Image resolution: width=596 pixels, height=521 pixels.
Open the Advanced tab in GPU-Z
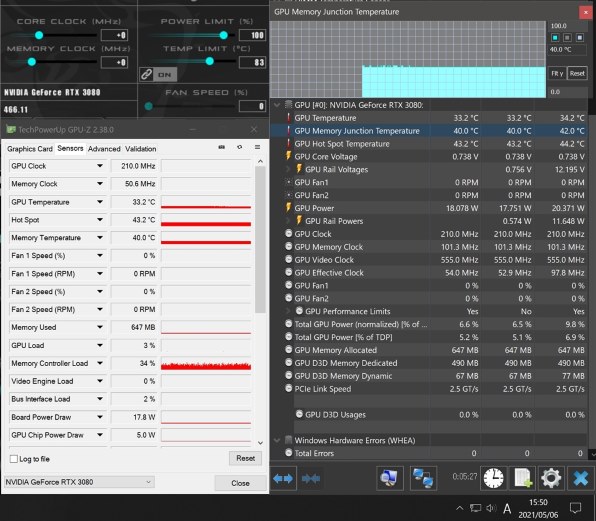coord(104,149)
